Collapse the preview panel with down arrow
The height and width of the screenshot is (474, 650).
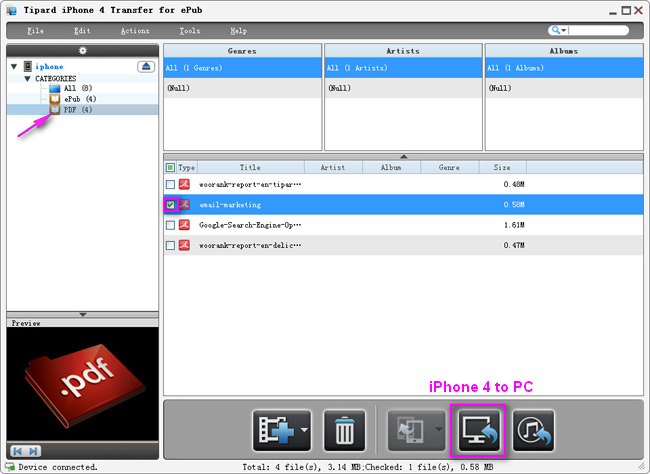83,314
